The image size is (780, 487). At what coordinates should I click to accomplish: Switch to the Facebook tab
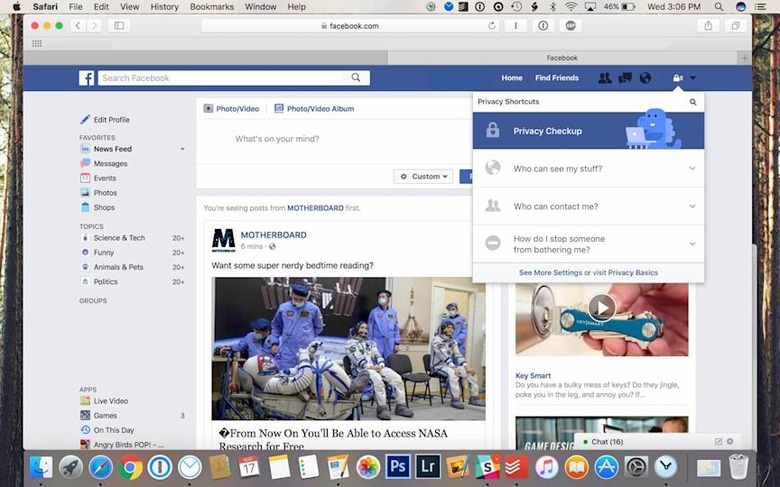click(x=562, y=58)
